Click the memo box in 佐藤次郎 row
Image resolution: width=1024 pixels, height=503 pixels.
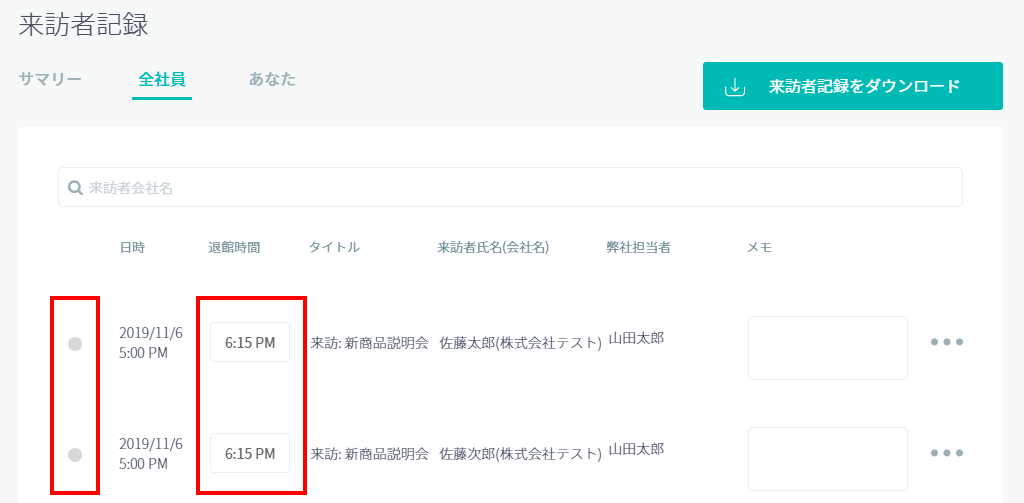coord(827,459)
